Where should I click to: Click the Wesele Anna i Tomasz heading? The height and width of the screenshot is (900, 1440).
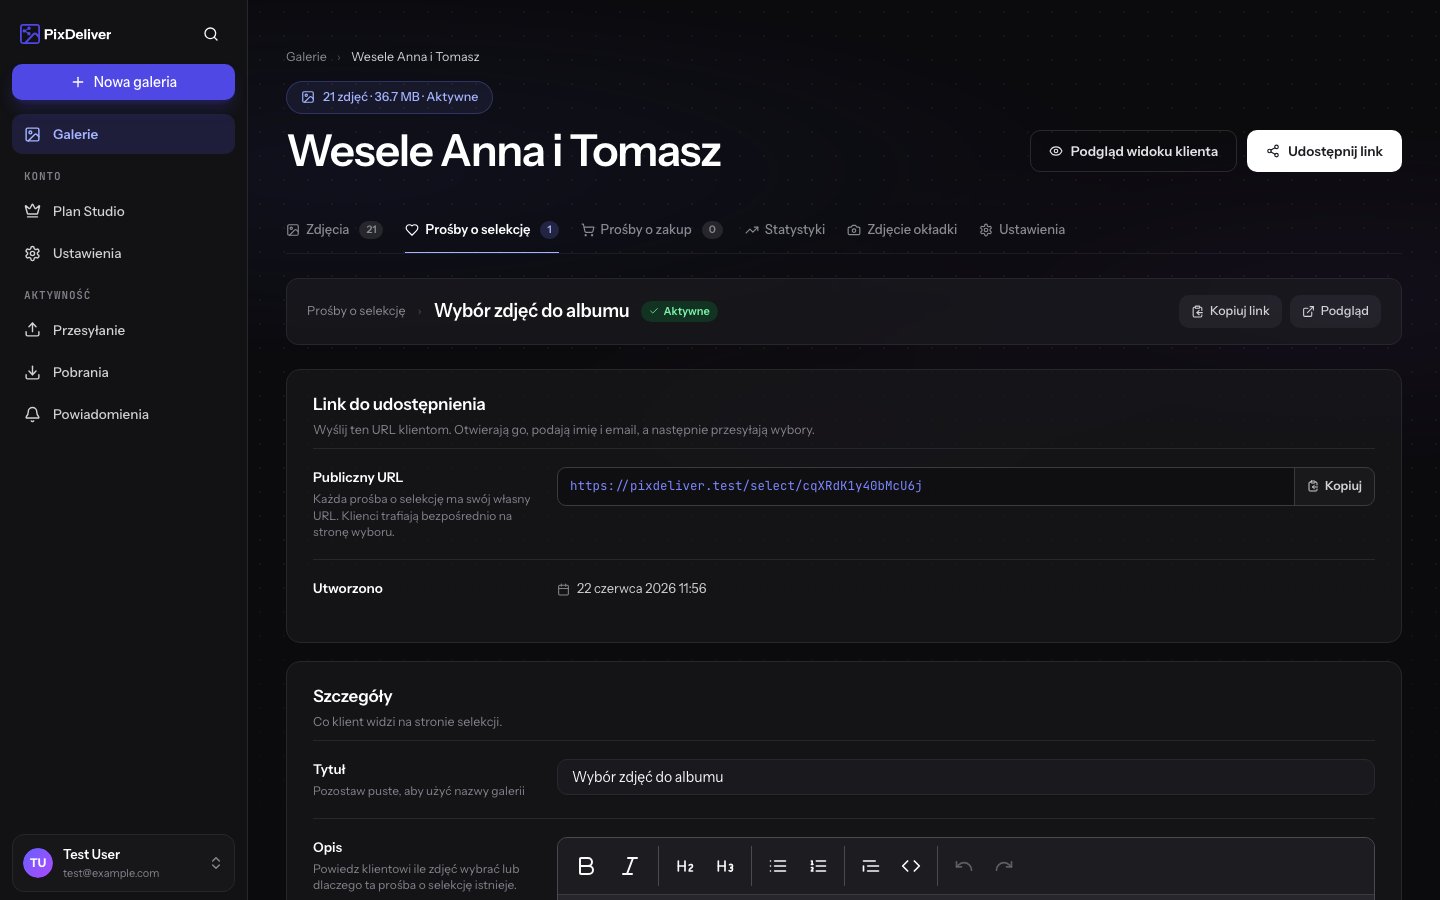coord(504,151)
